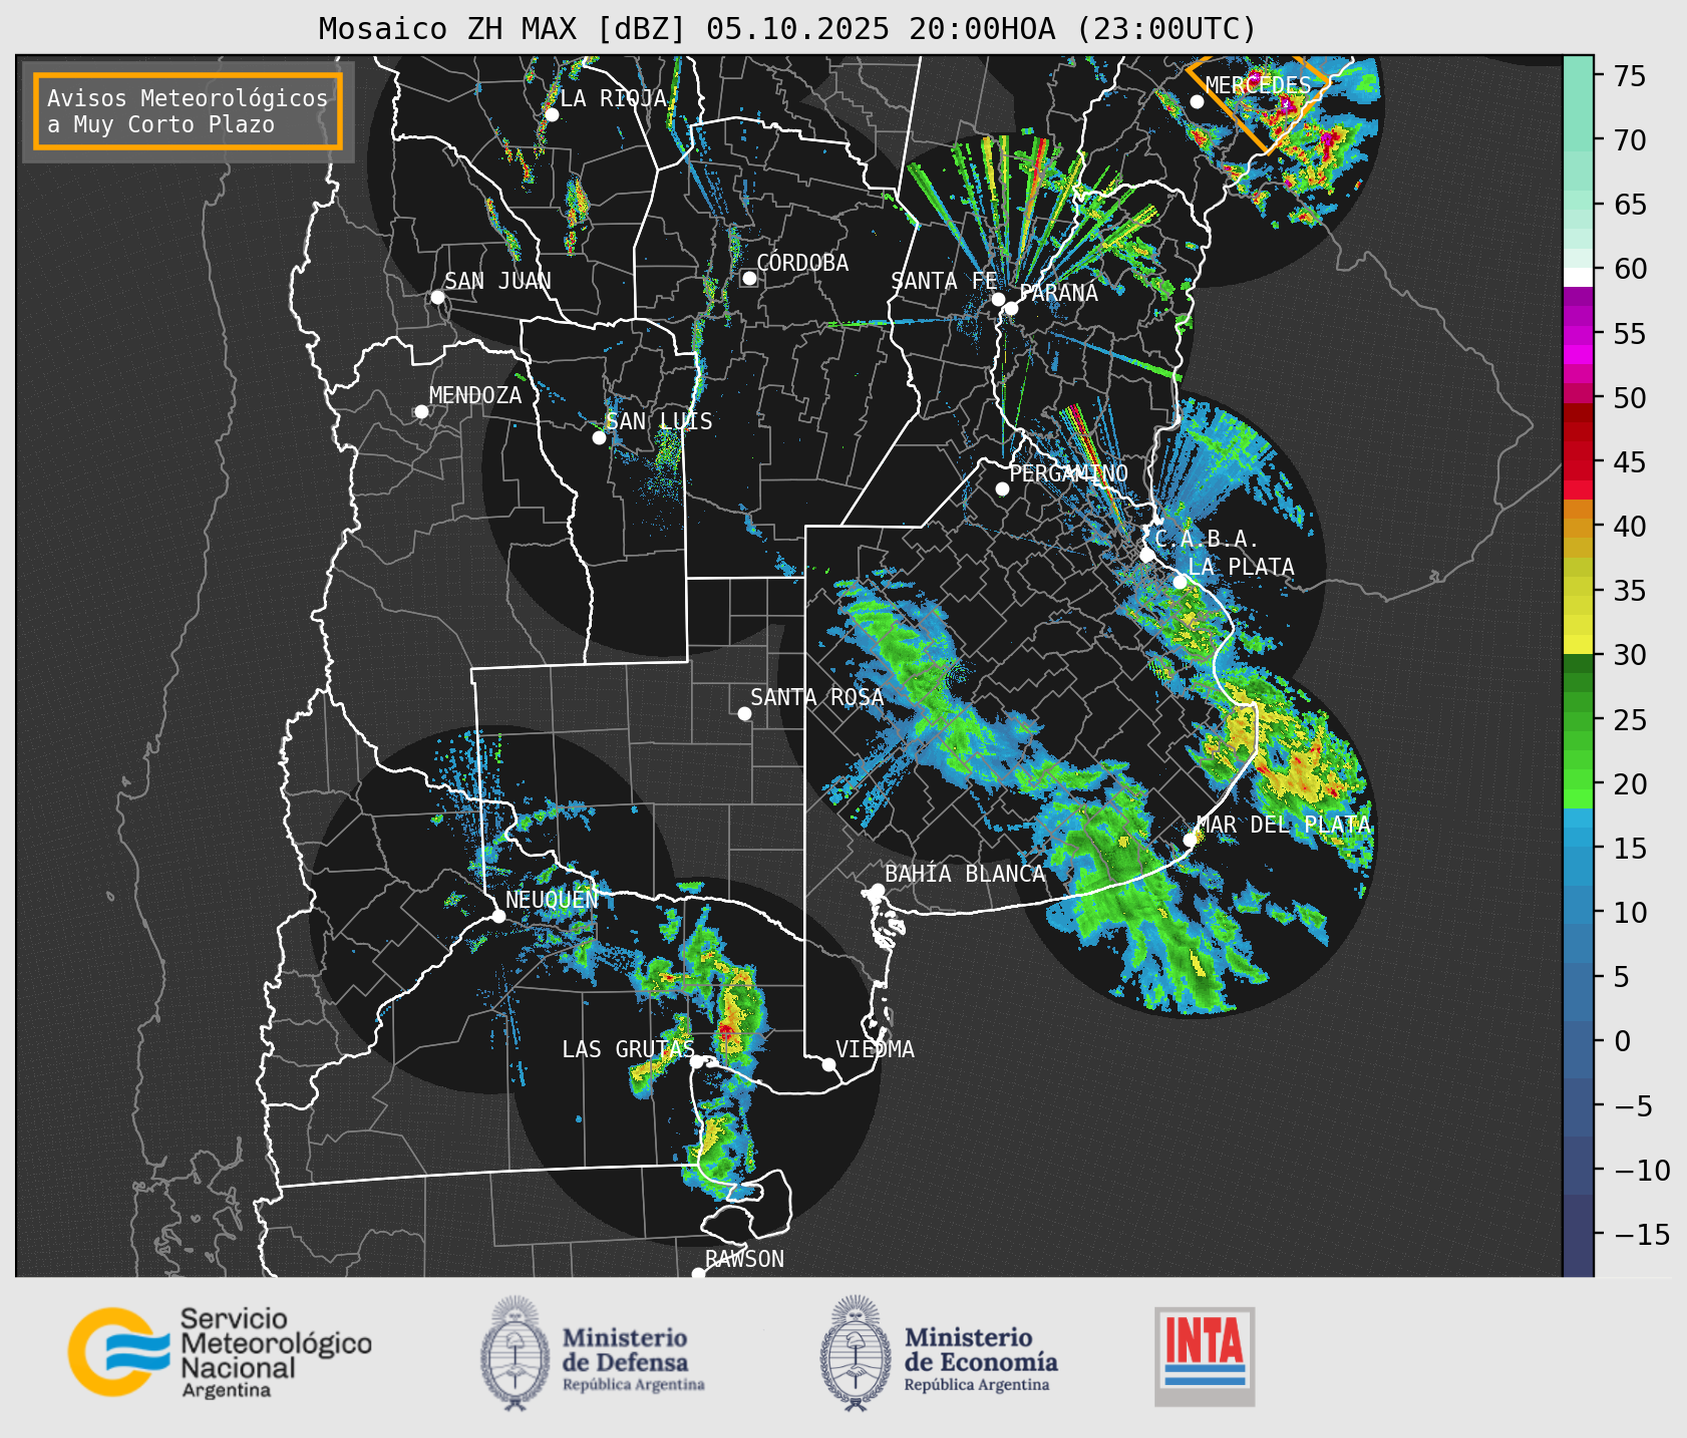Click the Ministerio de Defensa emblem
Viewport: 1687px width, 1438px height.
coord(515,1354)
